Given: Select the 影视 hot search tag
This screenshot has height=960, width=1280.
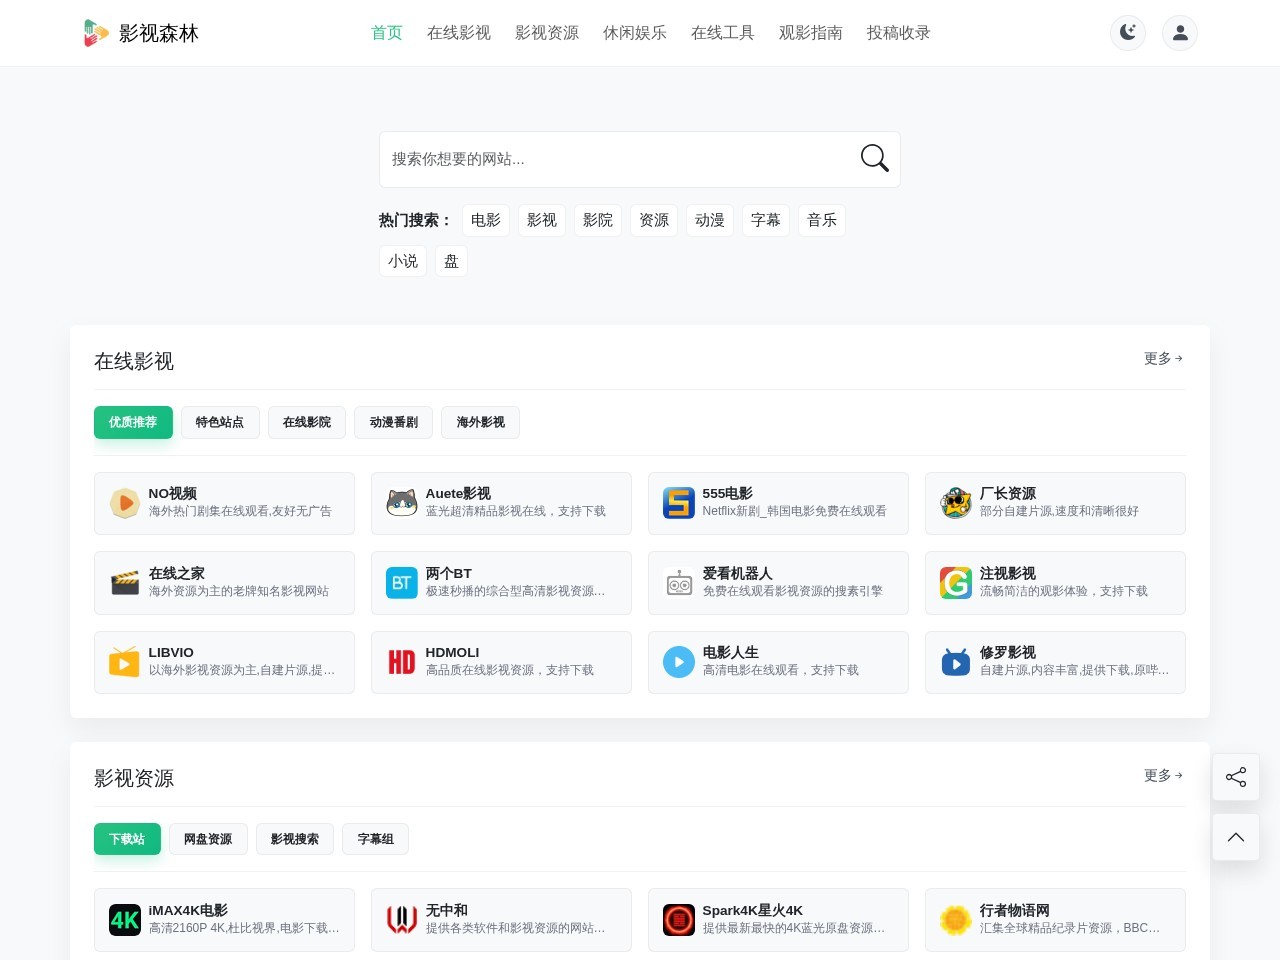Looking at the screenshot, I should [x=542, y=220].
